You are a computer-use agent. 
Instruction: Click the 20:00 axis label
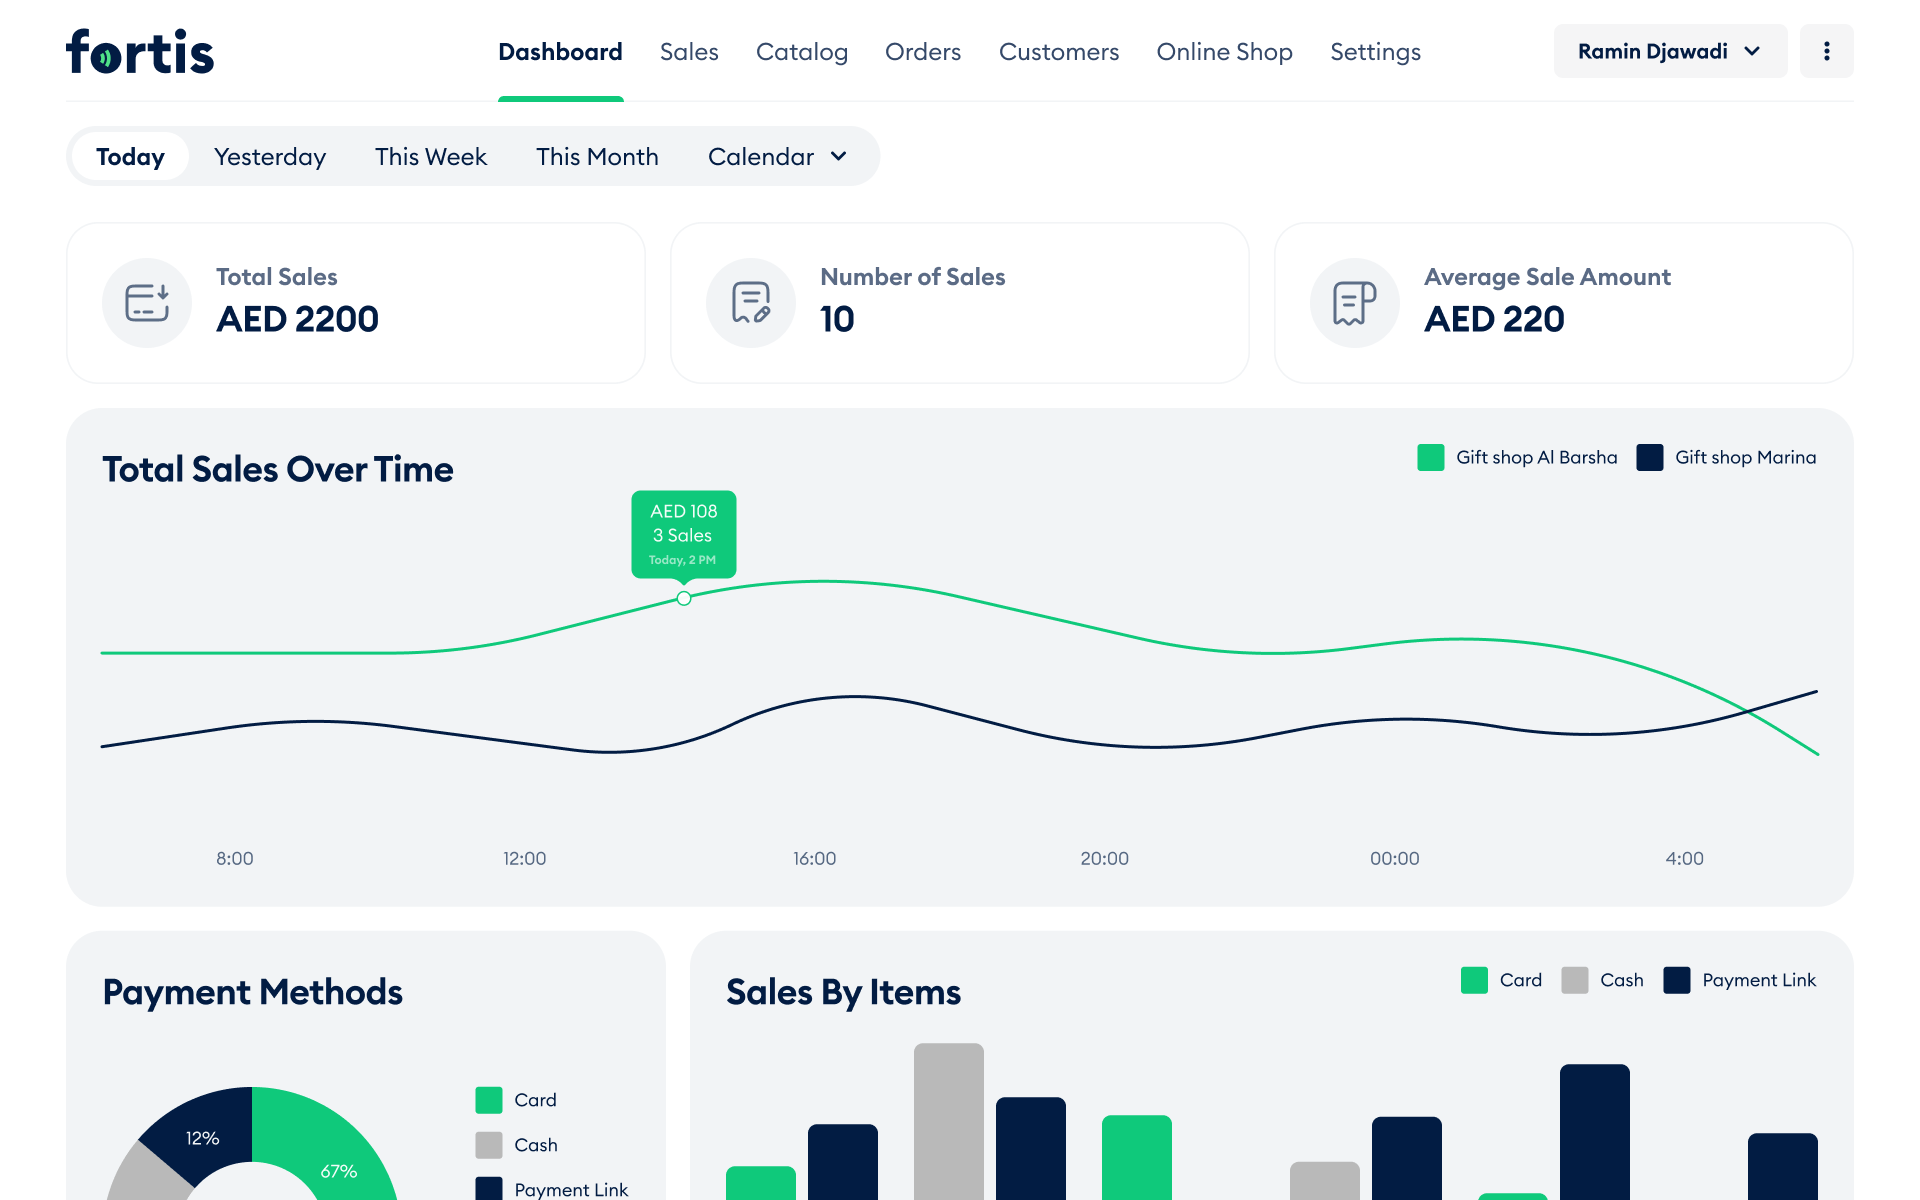1105,858
